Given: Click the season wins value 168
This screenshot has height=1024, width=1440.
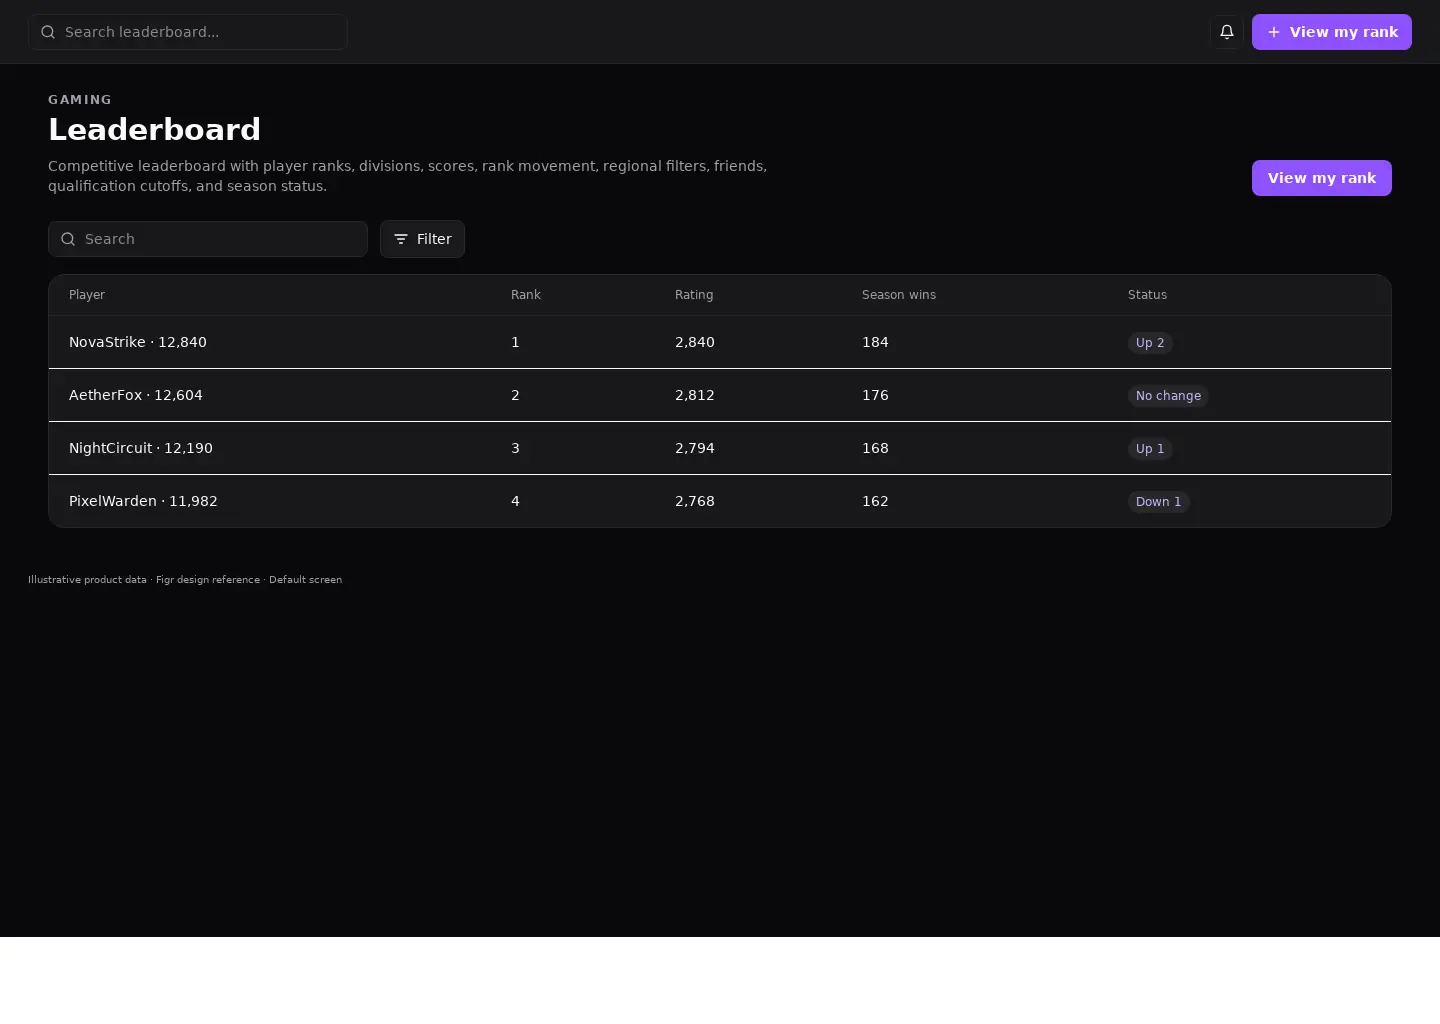Looking at the screenshot, I should tap(875, 448).
